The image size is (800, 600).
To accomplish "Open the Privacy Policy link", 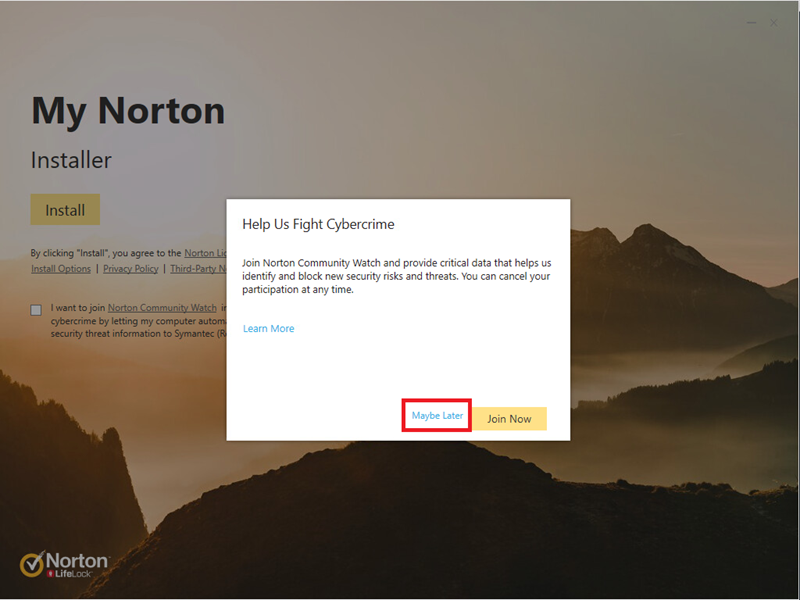I will [x=131, y=269].
